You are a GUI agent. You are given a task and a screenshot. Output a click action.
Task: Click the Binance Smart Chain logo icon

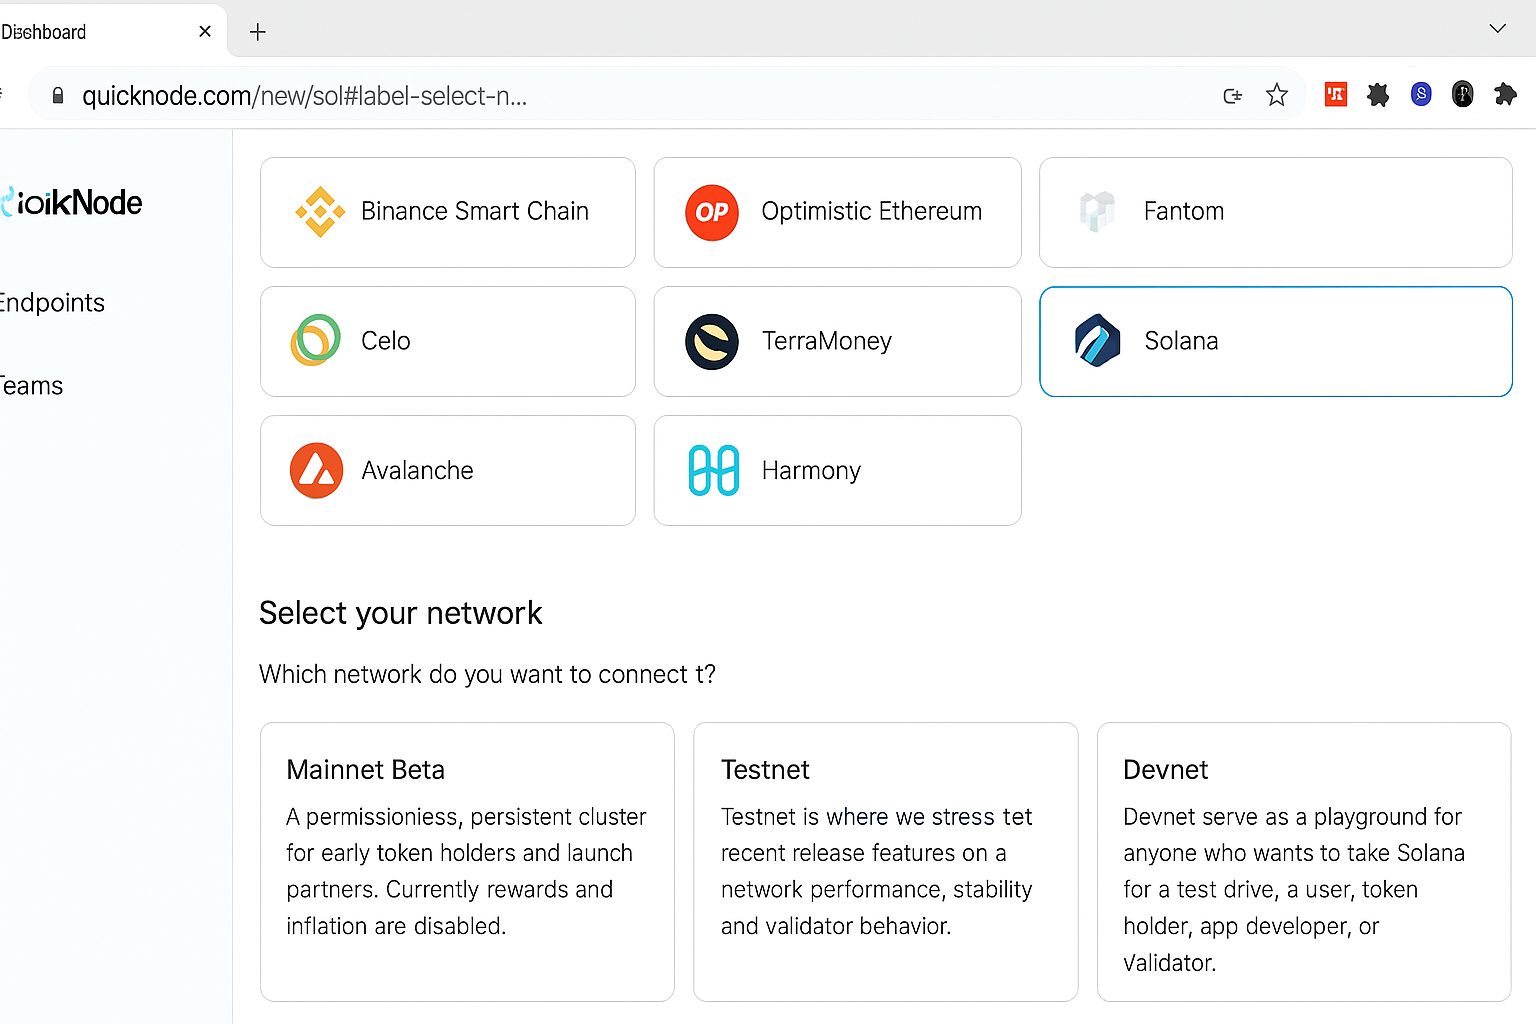(x=320, y=212)
